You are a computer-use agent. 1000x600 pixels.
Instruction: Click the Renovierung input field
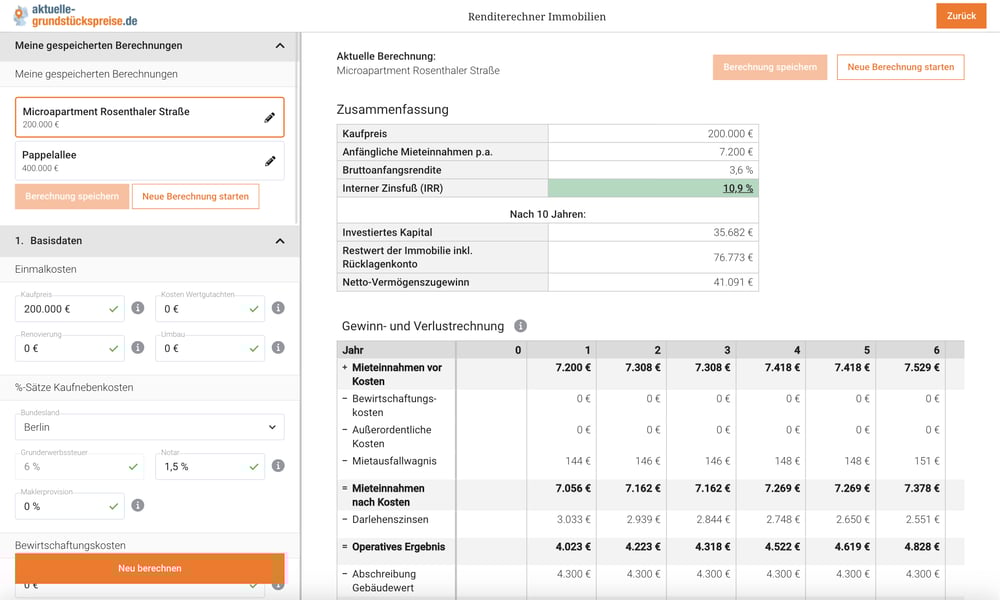[x=70, y=349]
